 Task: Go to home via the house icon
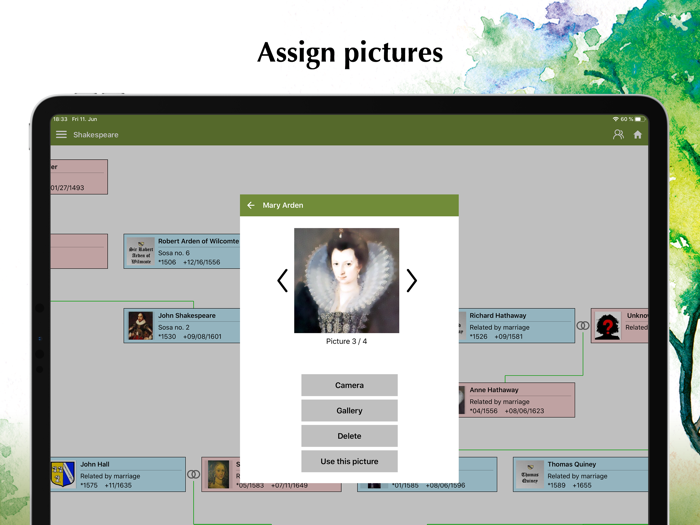pyautogui.click(x=638, y=134)
